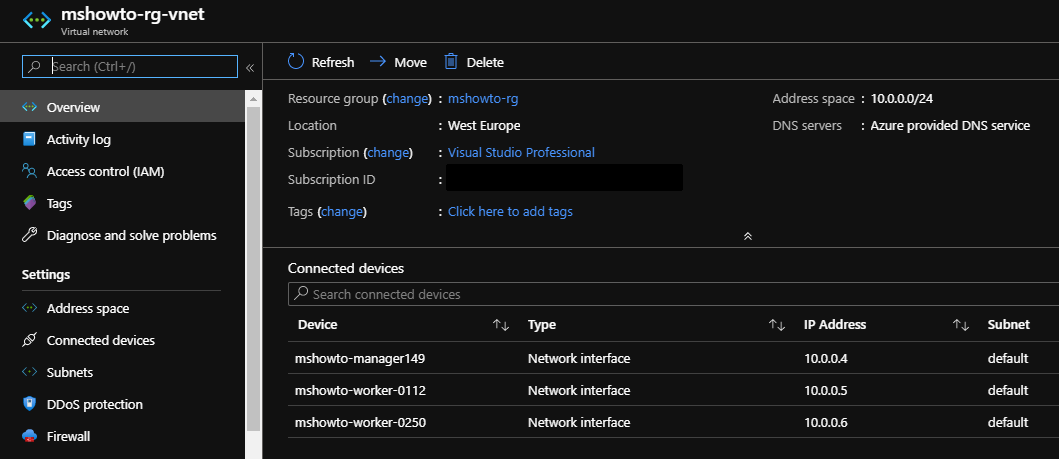The height and width of the screenshot is (459, 1059).
Task: Click default subnet cell for mshowto-worker-0250
Action: coord(1008,423)
